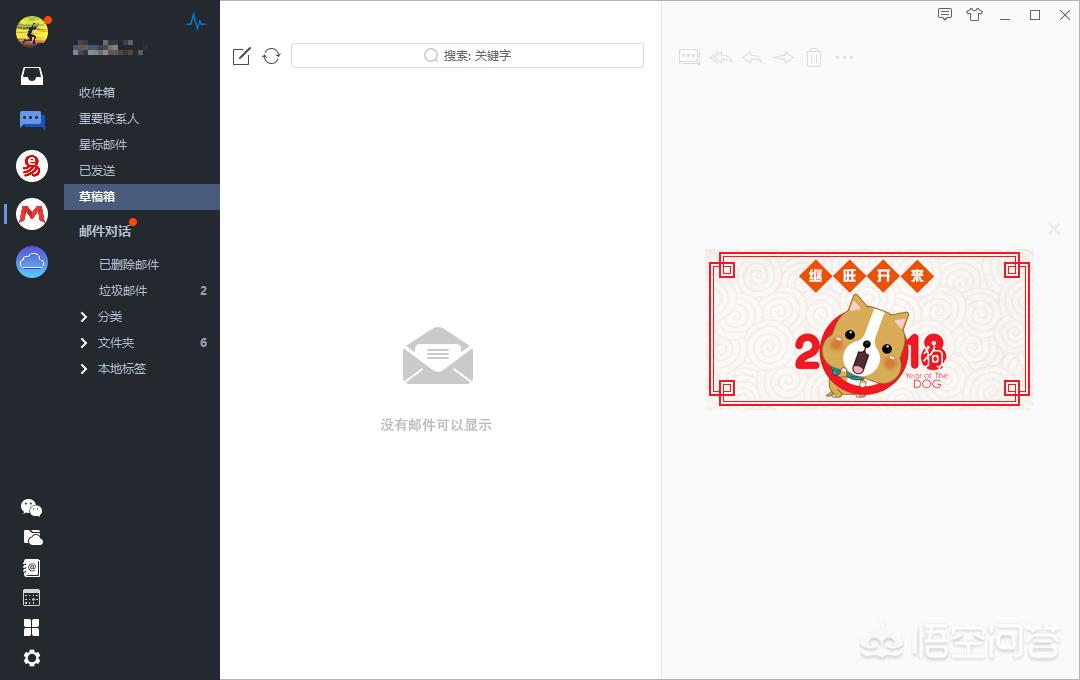
Task: Switch to the red NetEase Yi account icon
Action: tap(32, 166)
